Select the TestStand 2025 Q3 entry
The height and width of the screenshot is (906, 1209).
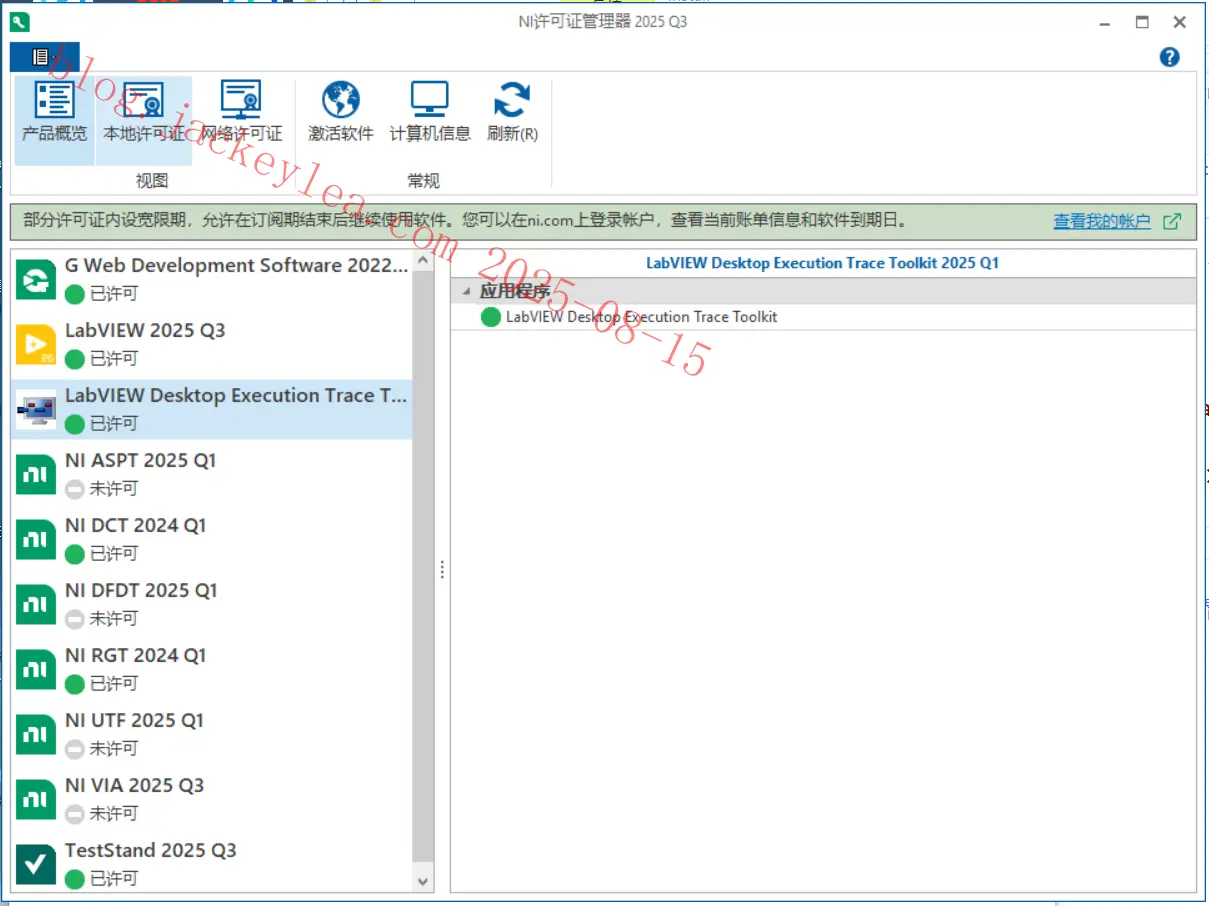tap(212, 863)
